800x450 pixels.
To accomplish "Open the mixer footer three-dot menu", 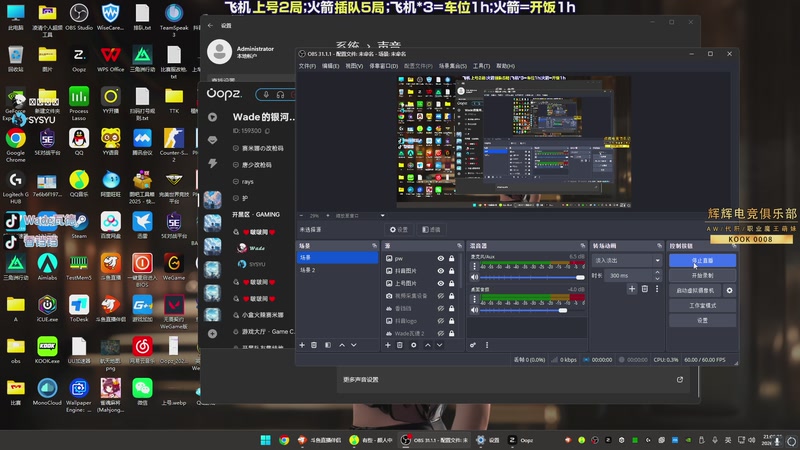I will (x=487, y=345).
